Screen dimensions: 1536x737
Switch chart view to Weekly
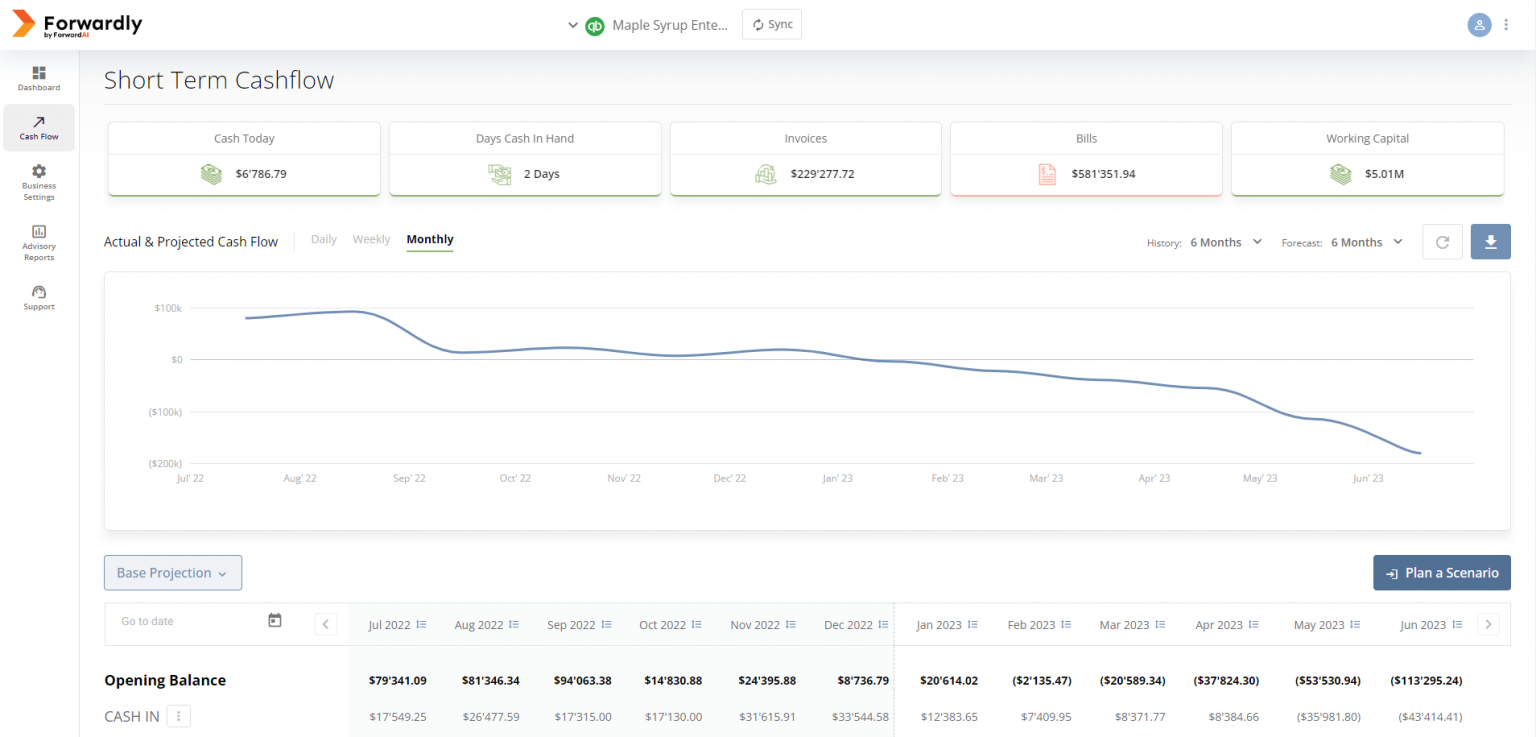pos(371,239)
